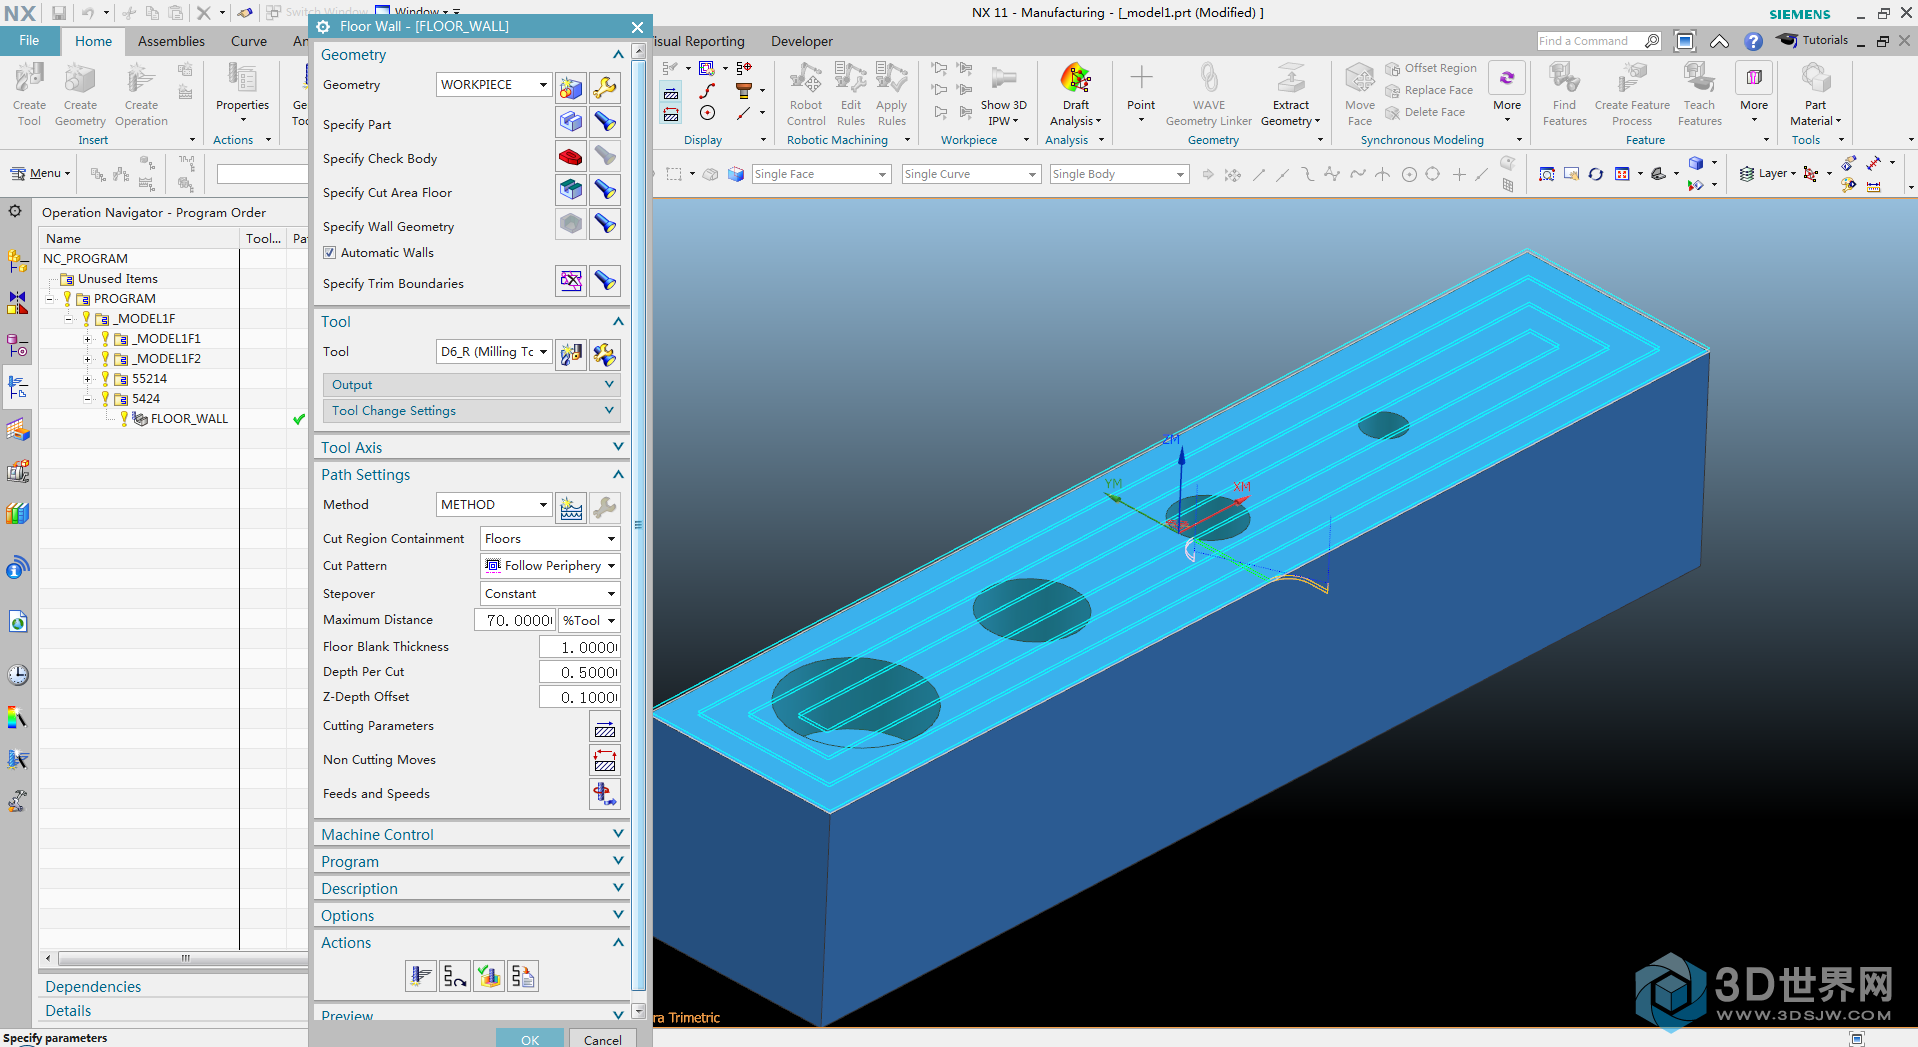Open the Single Face selection filter dropdown

[x=820, y=174]
